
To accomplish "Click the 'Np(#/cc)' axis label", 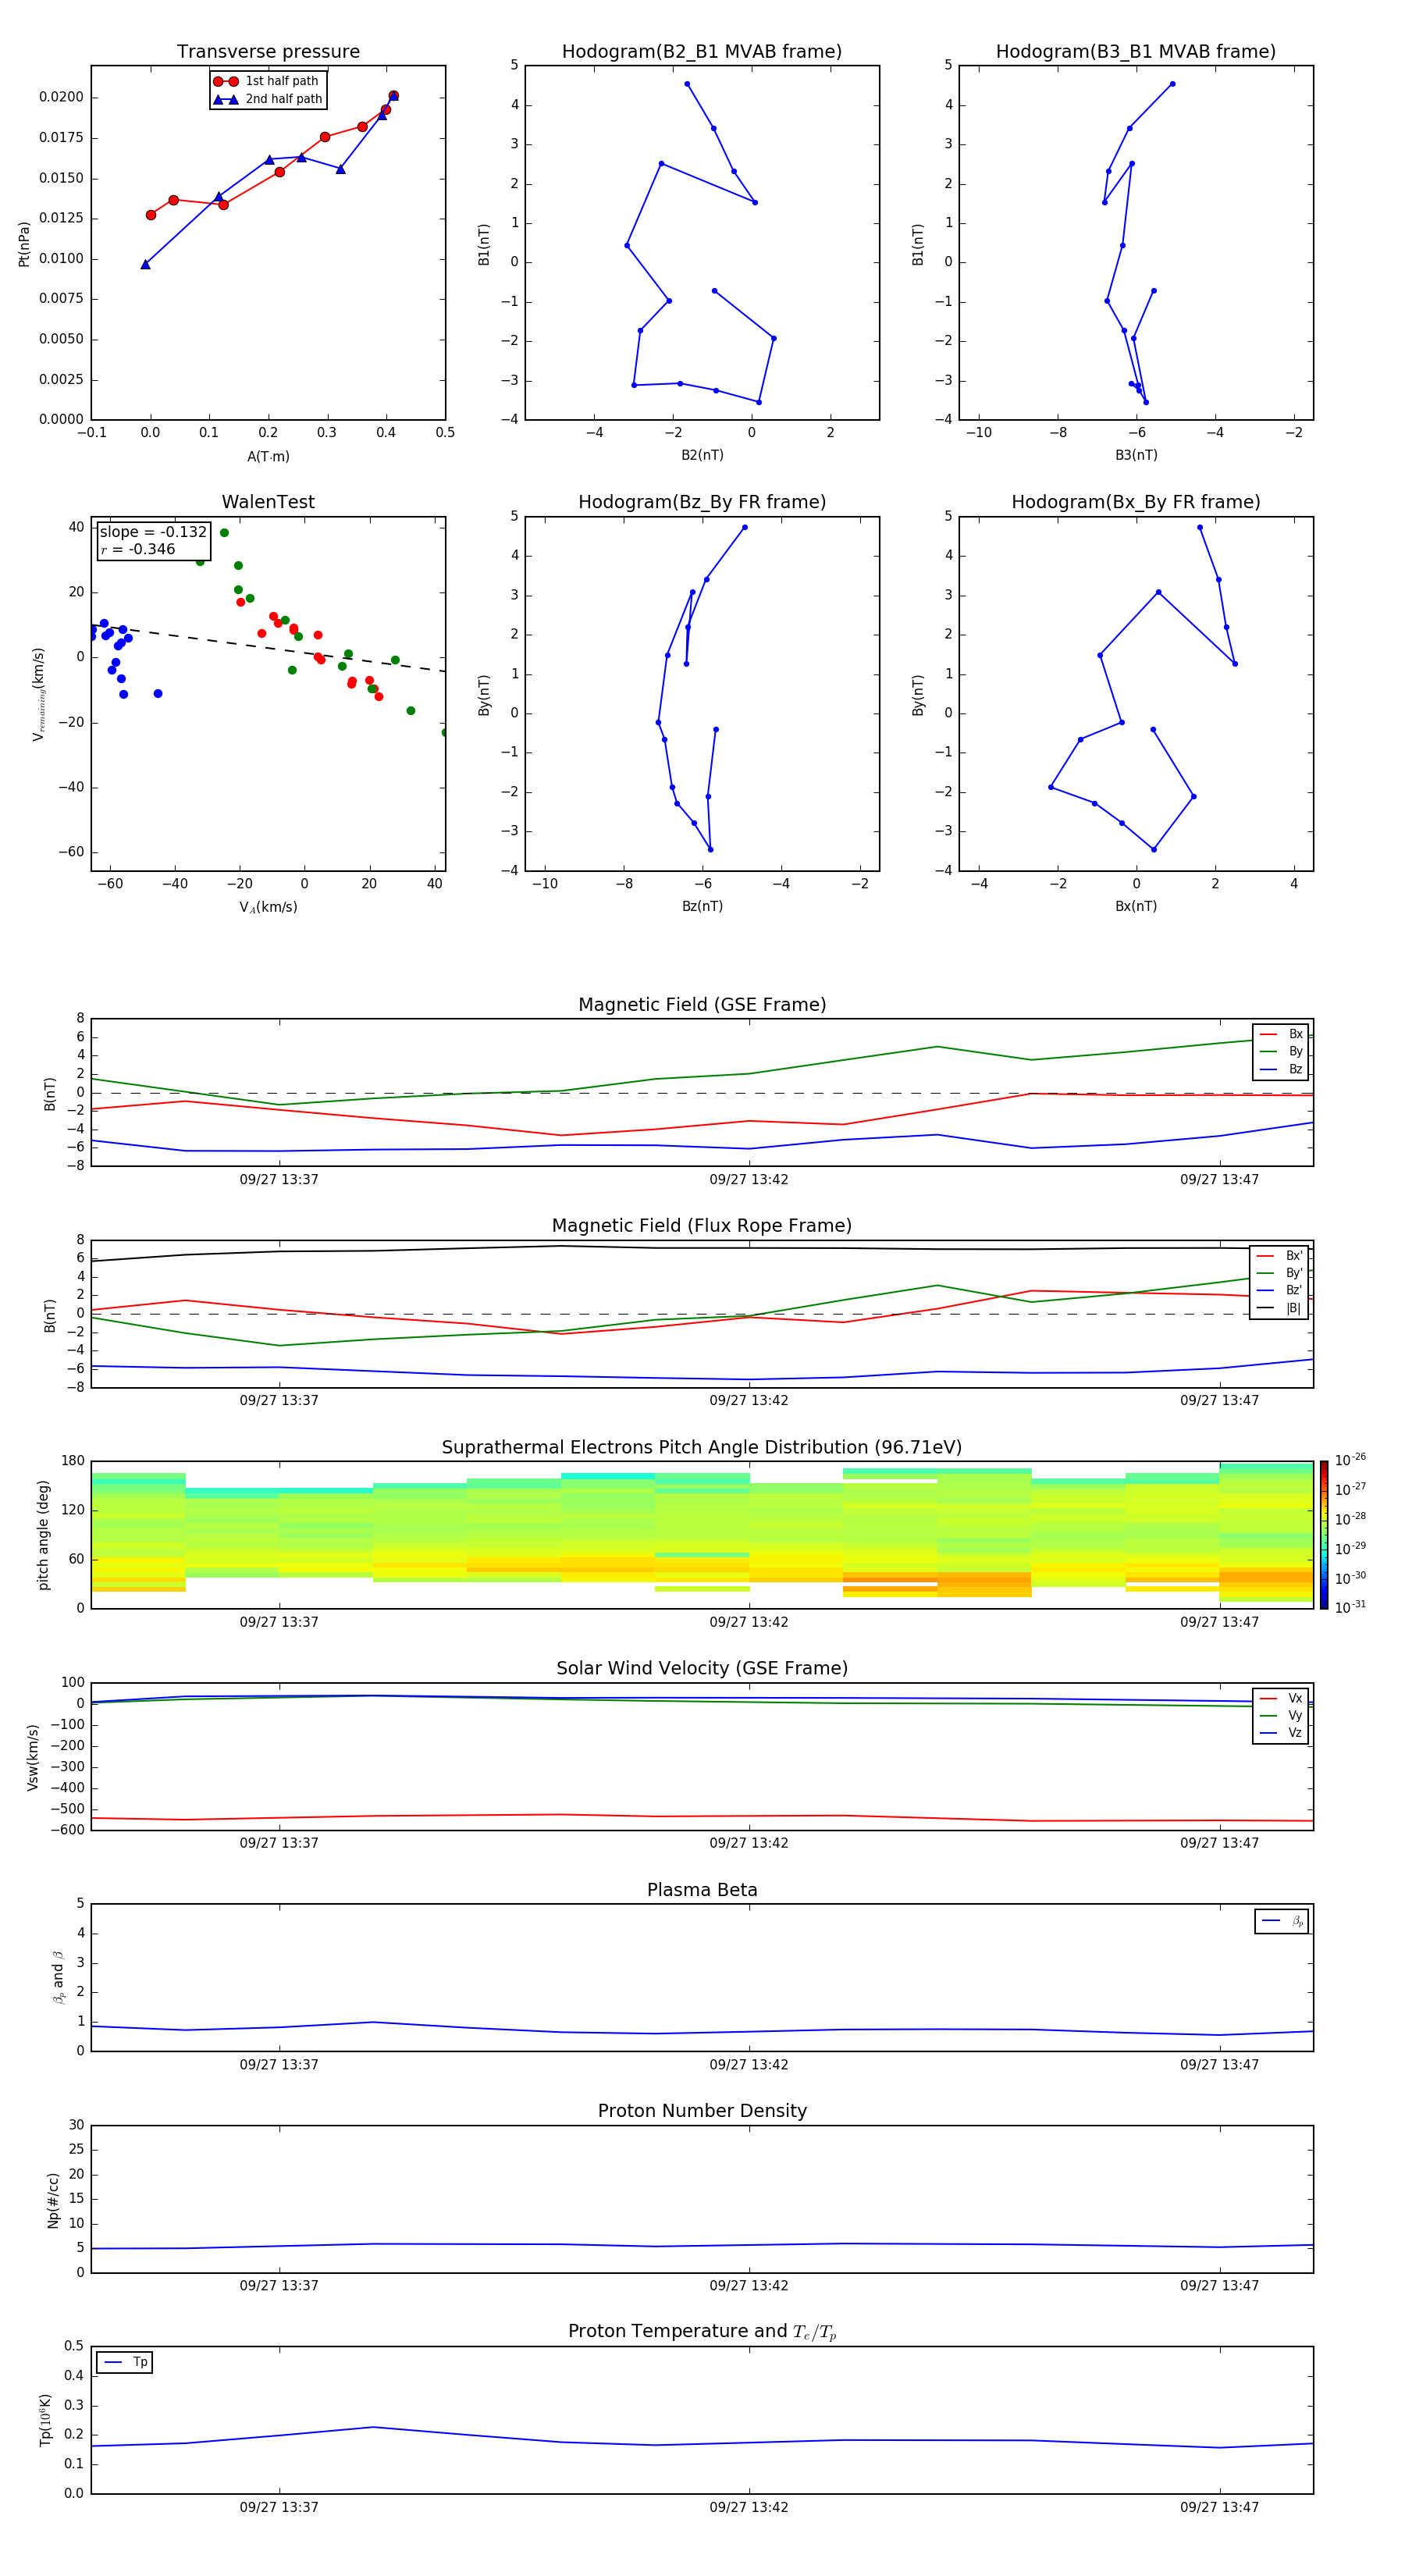I will tap(53, 2200).
